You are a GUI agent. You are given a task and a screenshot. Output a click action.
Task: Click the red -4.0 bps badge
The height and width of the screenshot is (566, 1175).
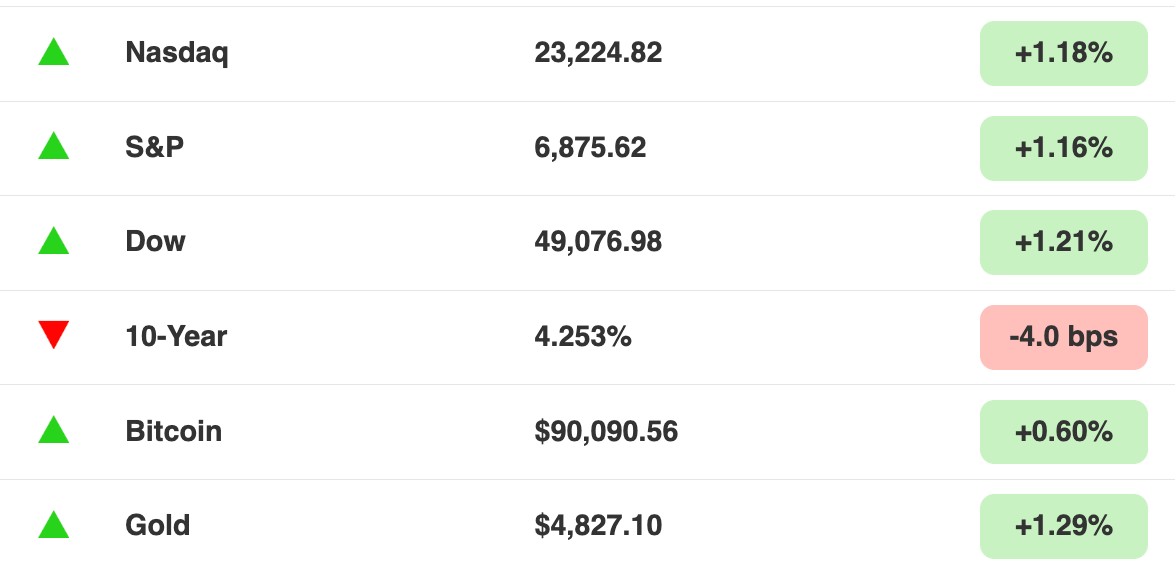(1063, 337)
